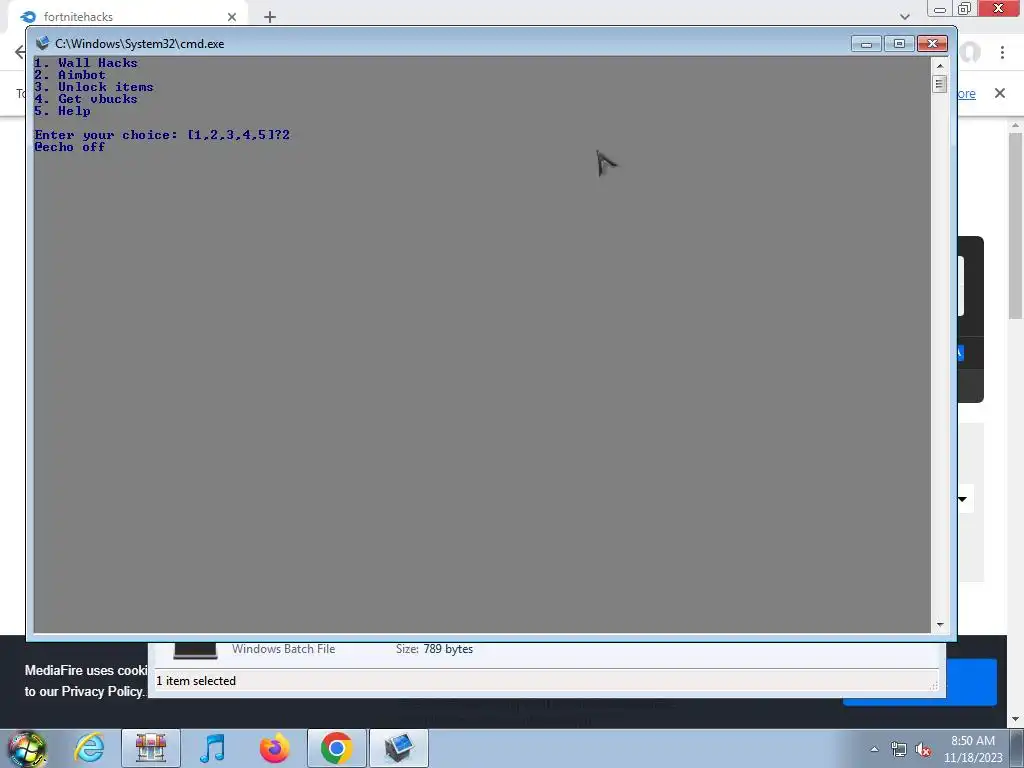This screenshot has width=1024, height=768.
Task: Click the '@echo off' output line
Action: 70,147
